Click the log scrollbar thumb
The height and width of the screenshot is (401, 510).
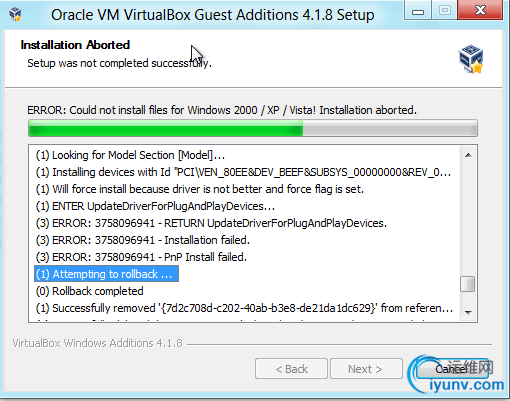(x=468, y=284)
